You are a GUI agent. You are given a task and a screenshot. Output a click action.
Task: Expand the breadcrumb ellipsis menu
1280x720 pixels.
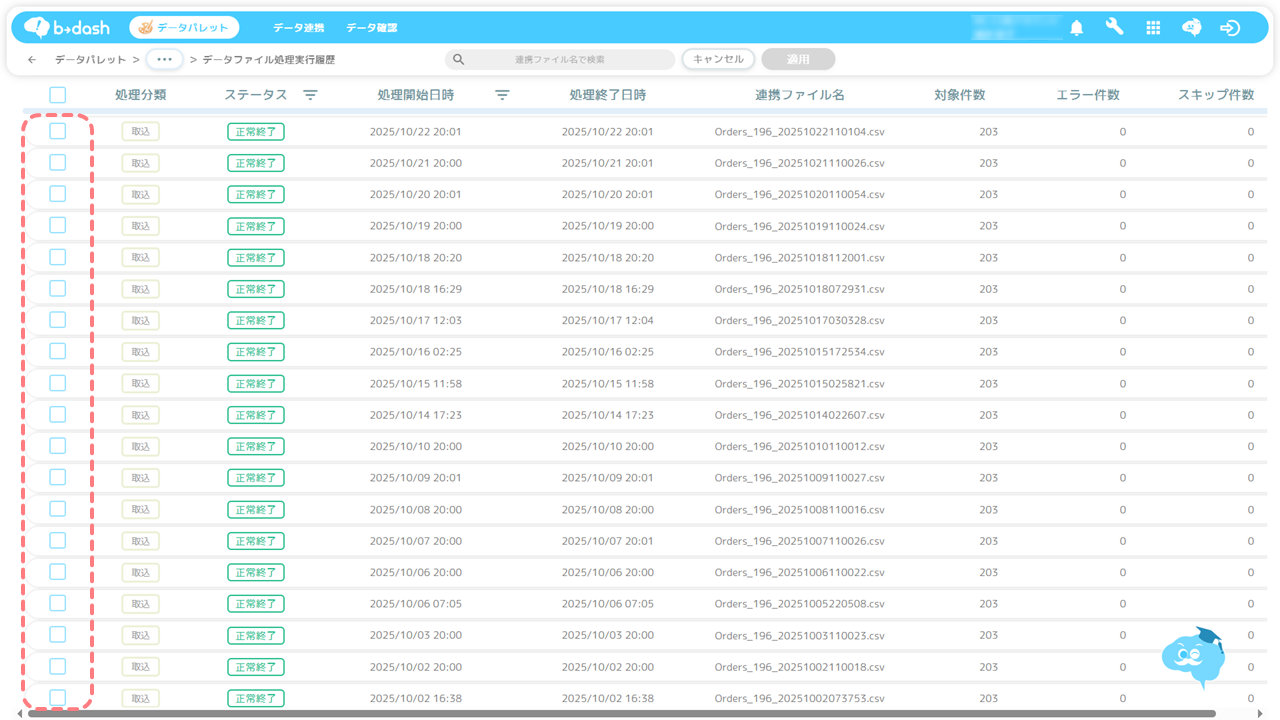point(164,60)
